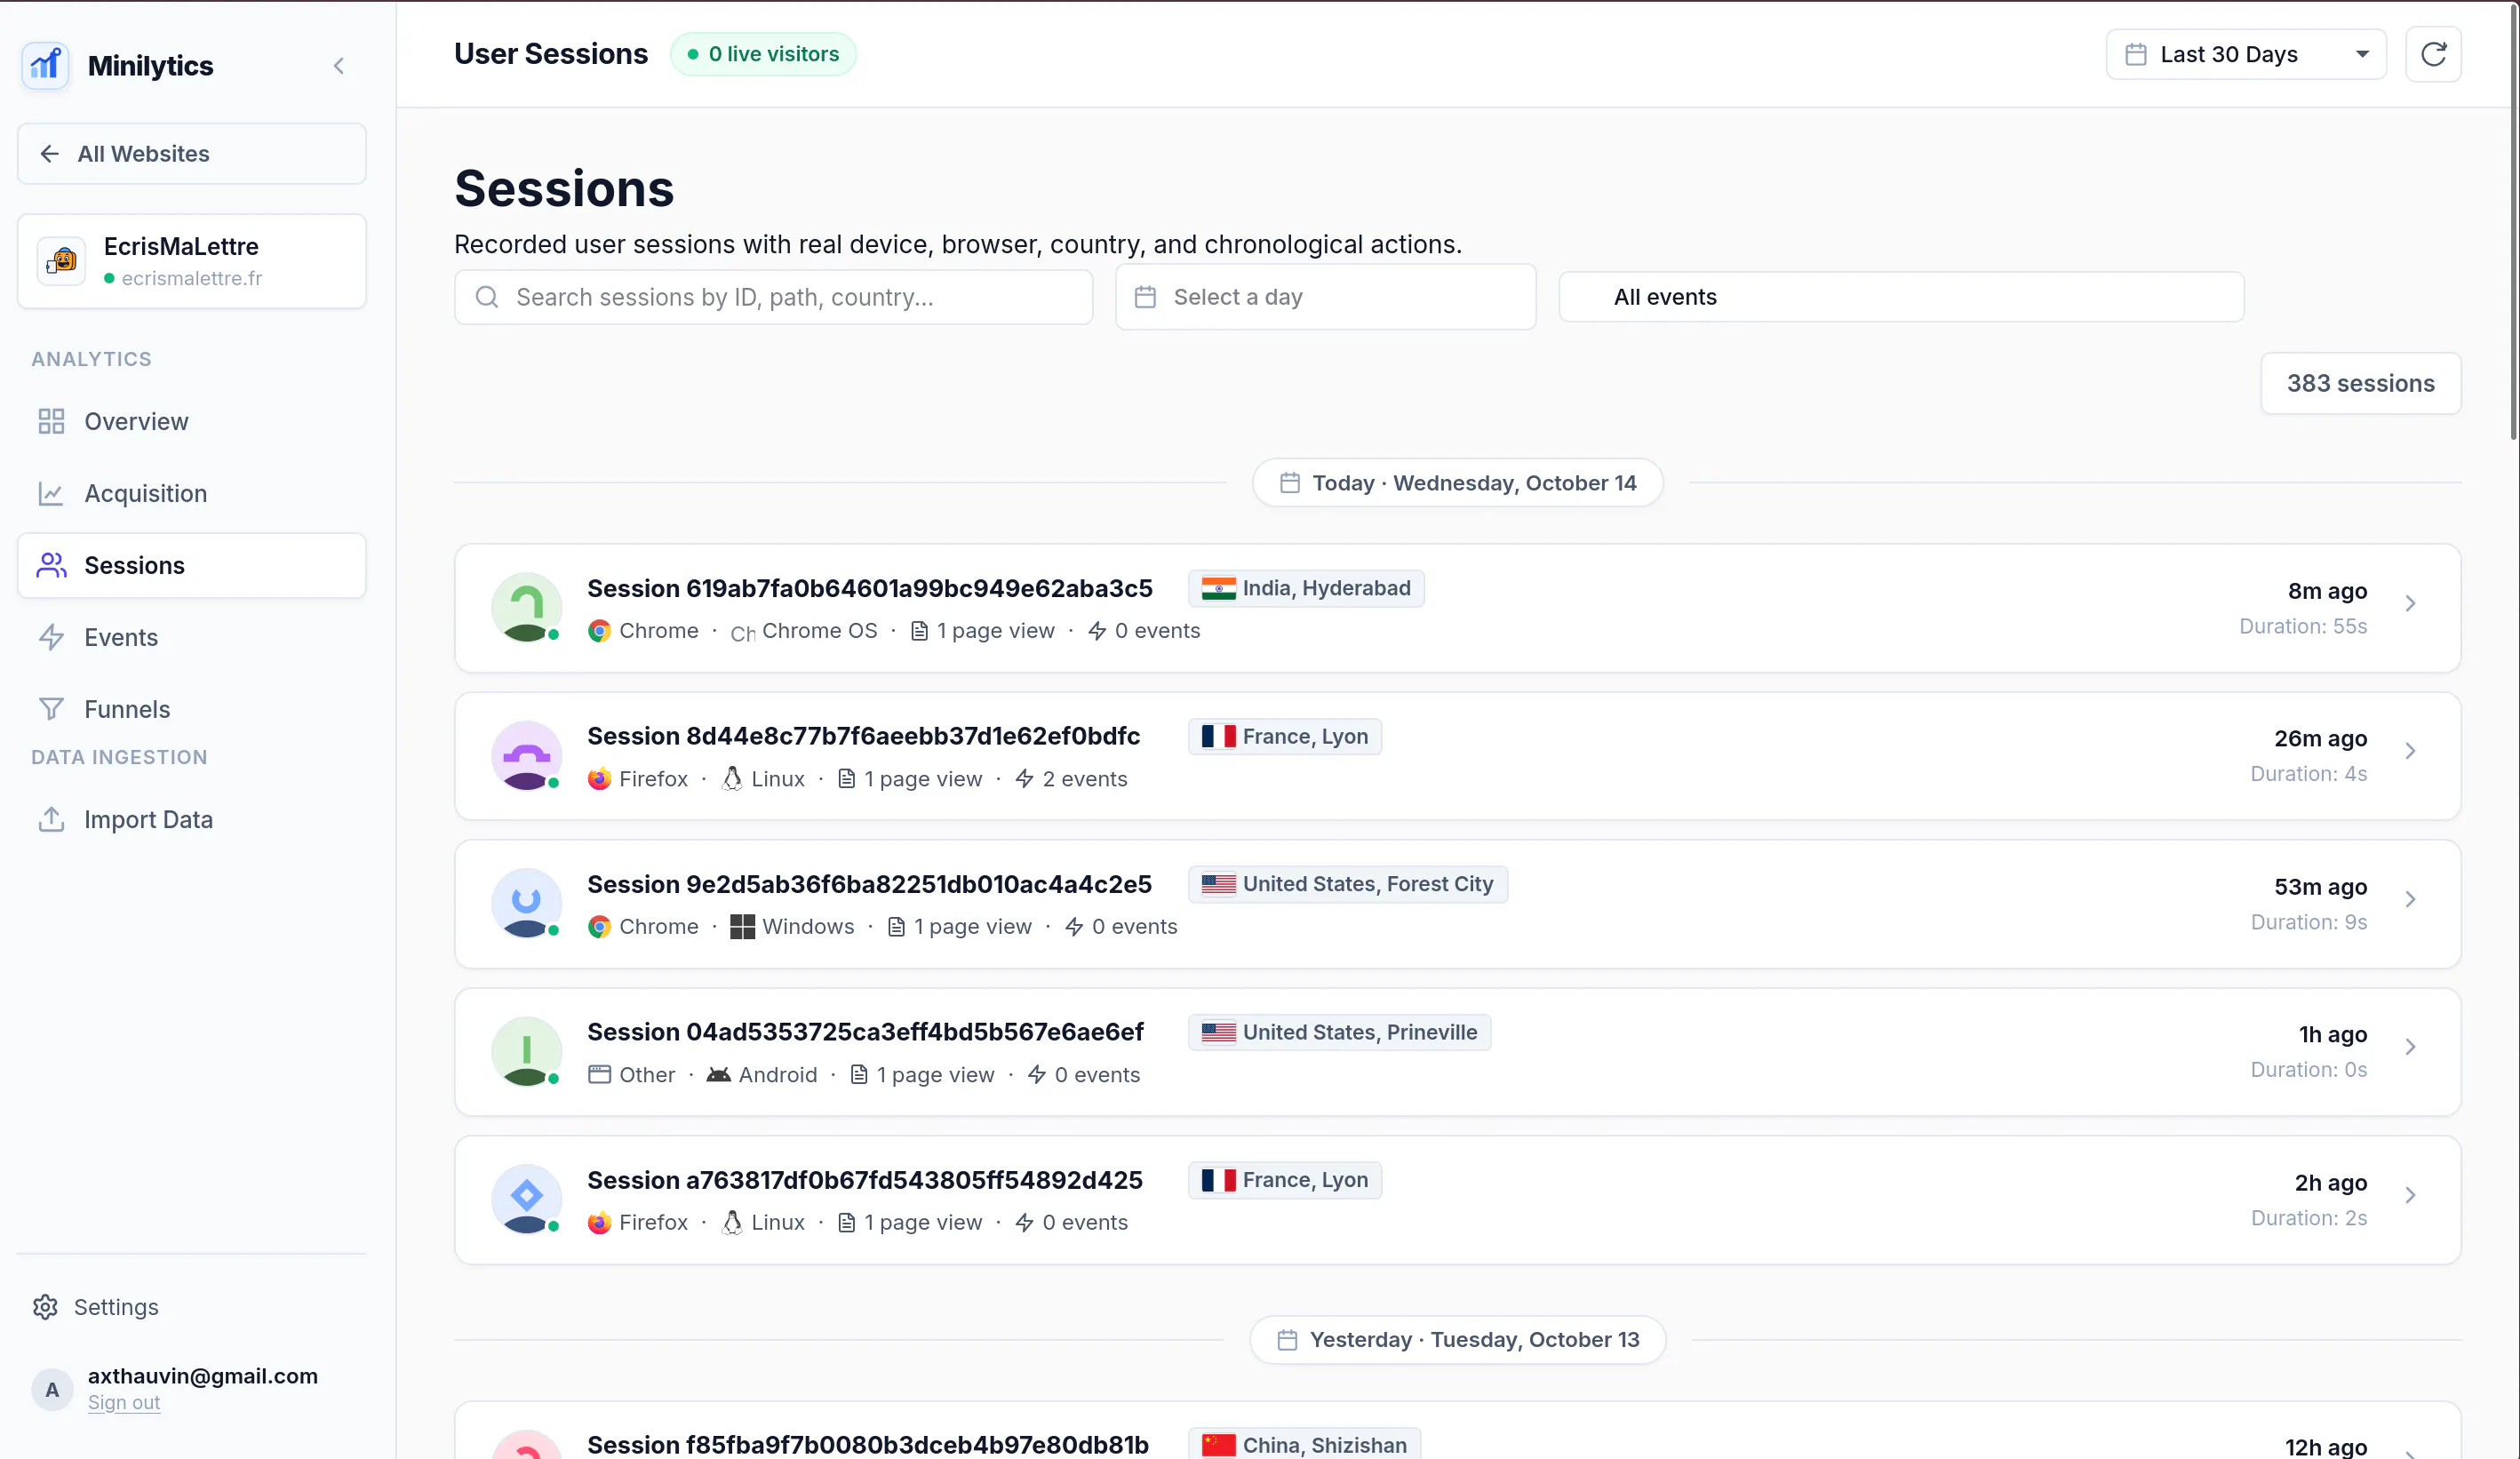Collapse the sidebar with the chevron

[x=339, y=66]
